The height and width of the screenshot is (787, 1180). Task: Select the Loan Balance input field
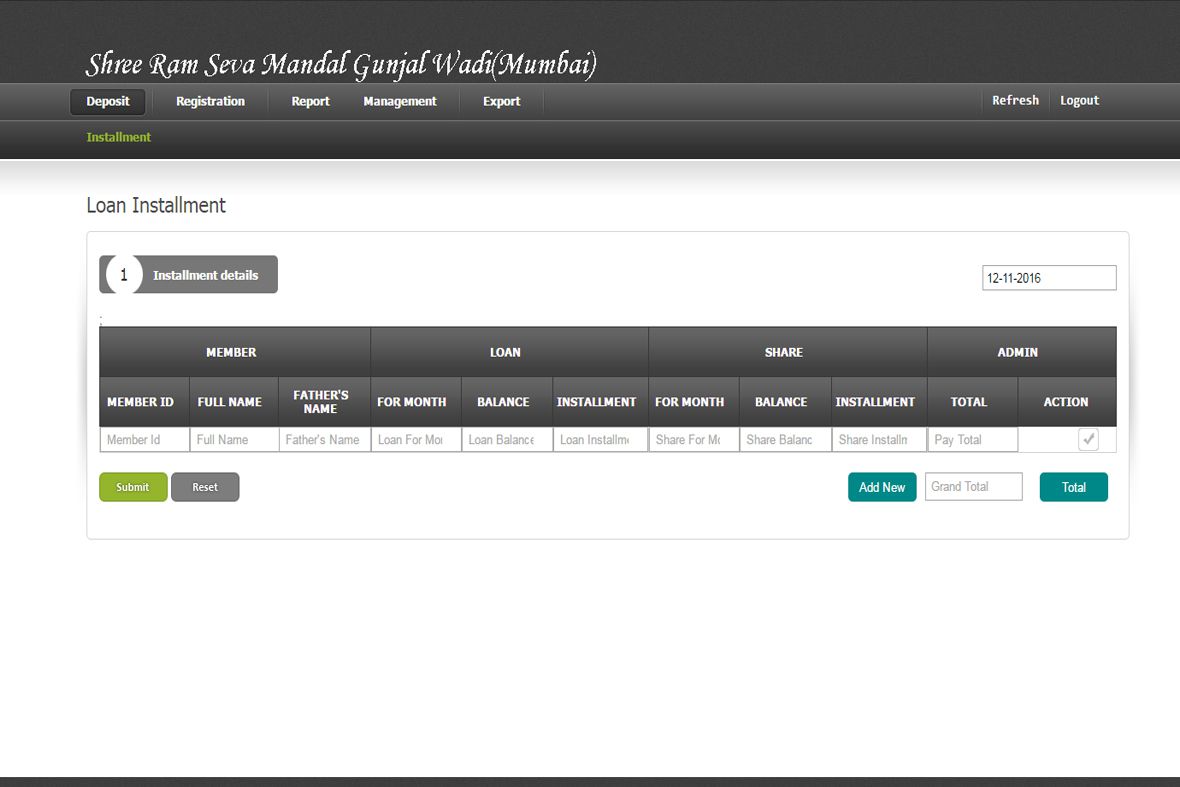[506, 440]
